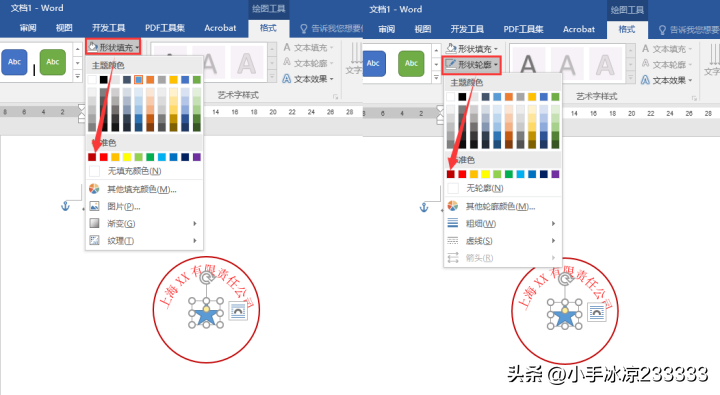Select third WordArt A style in left window
The image size is (720, 395).
point(247,63)
